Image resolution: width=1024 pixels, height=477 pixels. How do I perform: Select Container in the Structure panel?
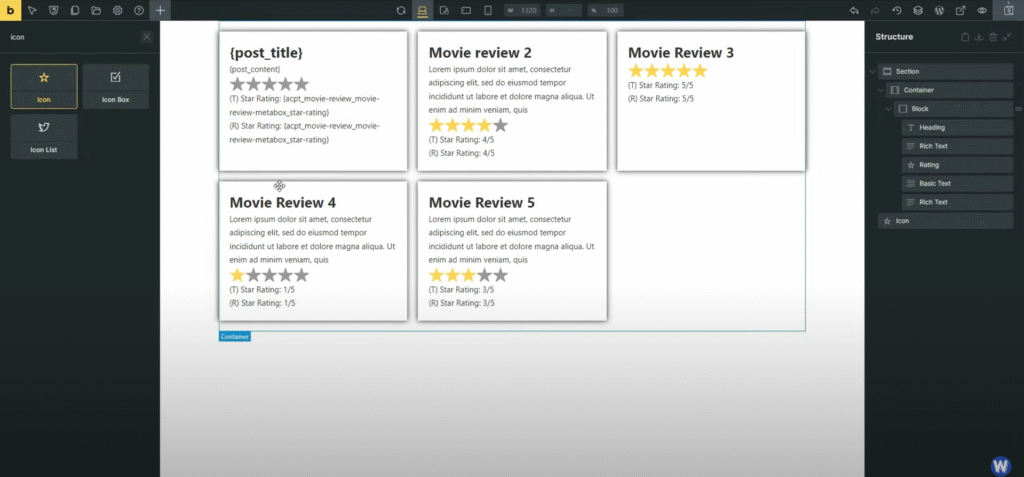point(950,90)
